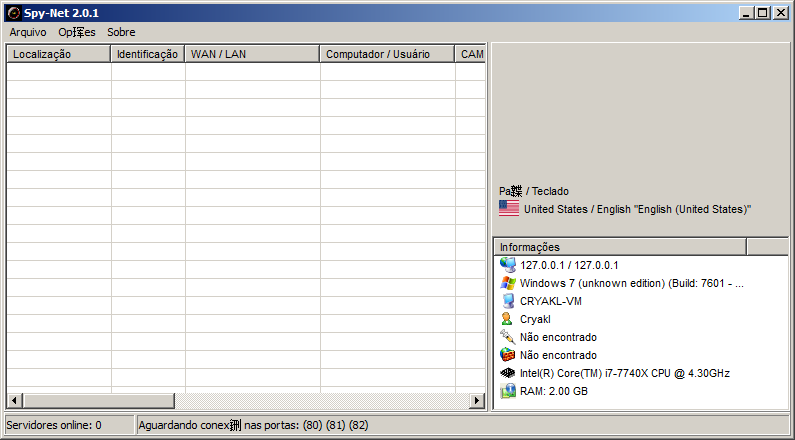Click the WAN / LAN column header
795x440 pixels.
point(252,54)
